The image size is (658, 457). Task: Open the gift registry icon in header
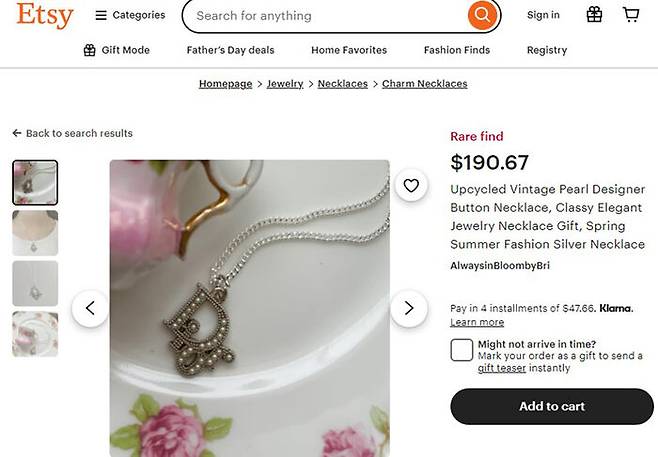594,15
